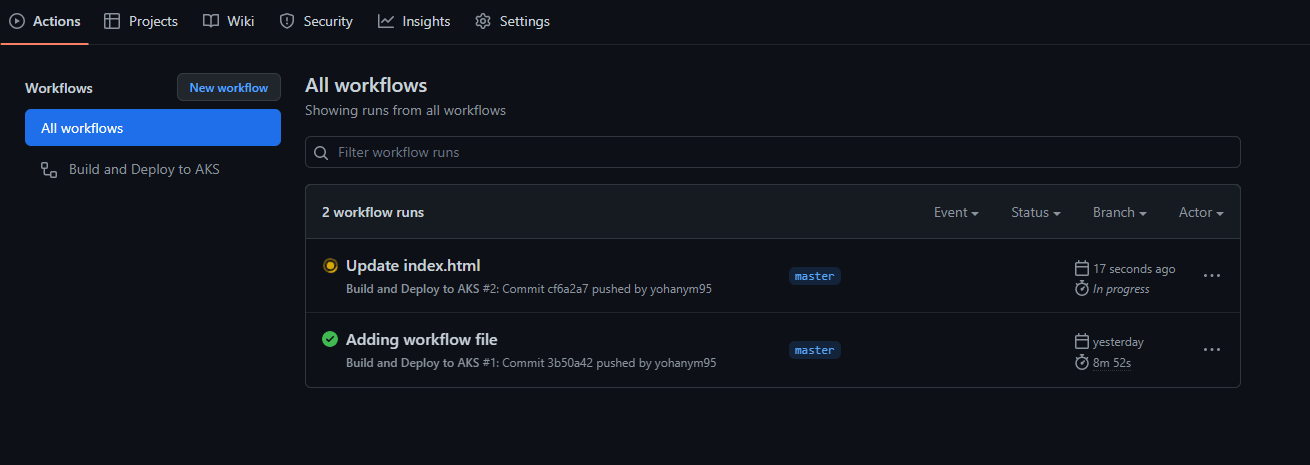This screenshot has width=1310, height=465.
Task: Click the Filter workflow runs search field
Action: coord(780,152)
